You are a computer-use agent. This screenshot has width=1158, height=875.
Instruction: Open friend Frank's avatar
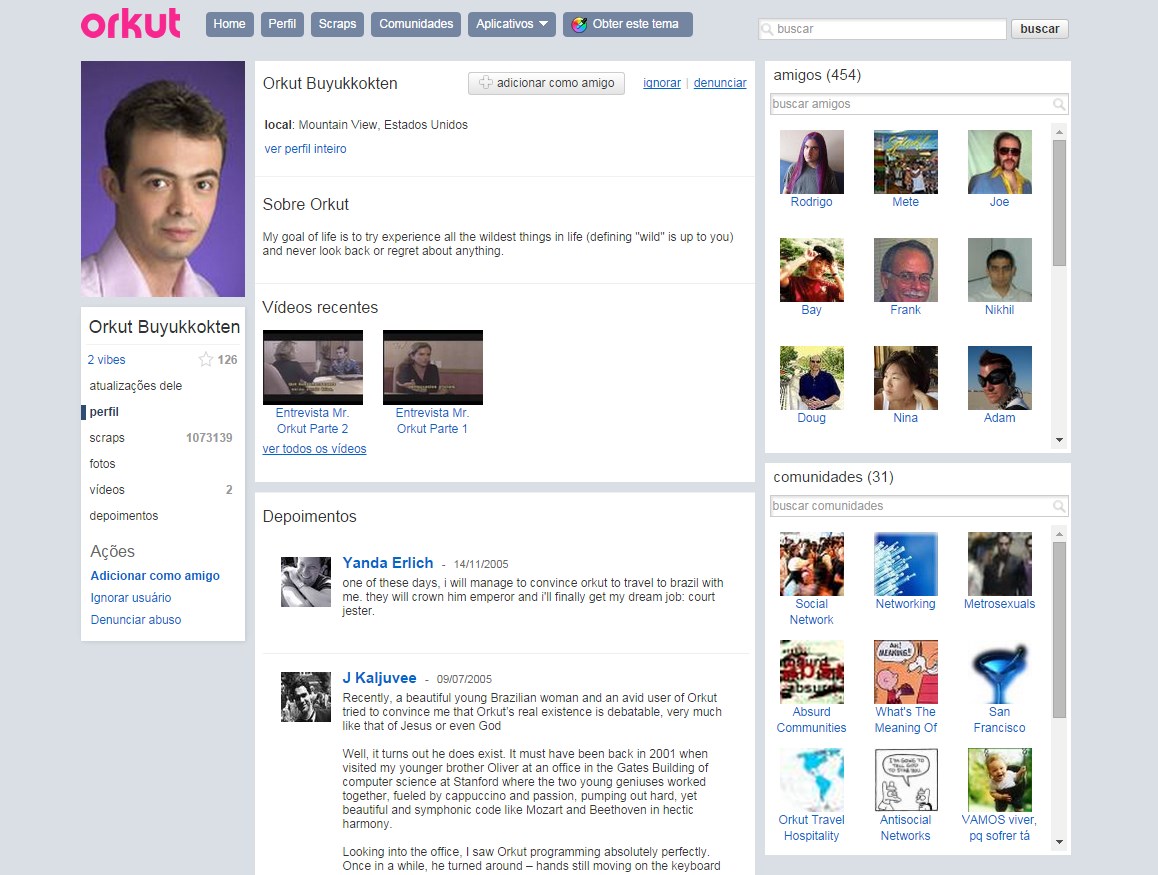tap(905, 270)
